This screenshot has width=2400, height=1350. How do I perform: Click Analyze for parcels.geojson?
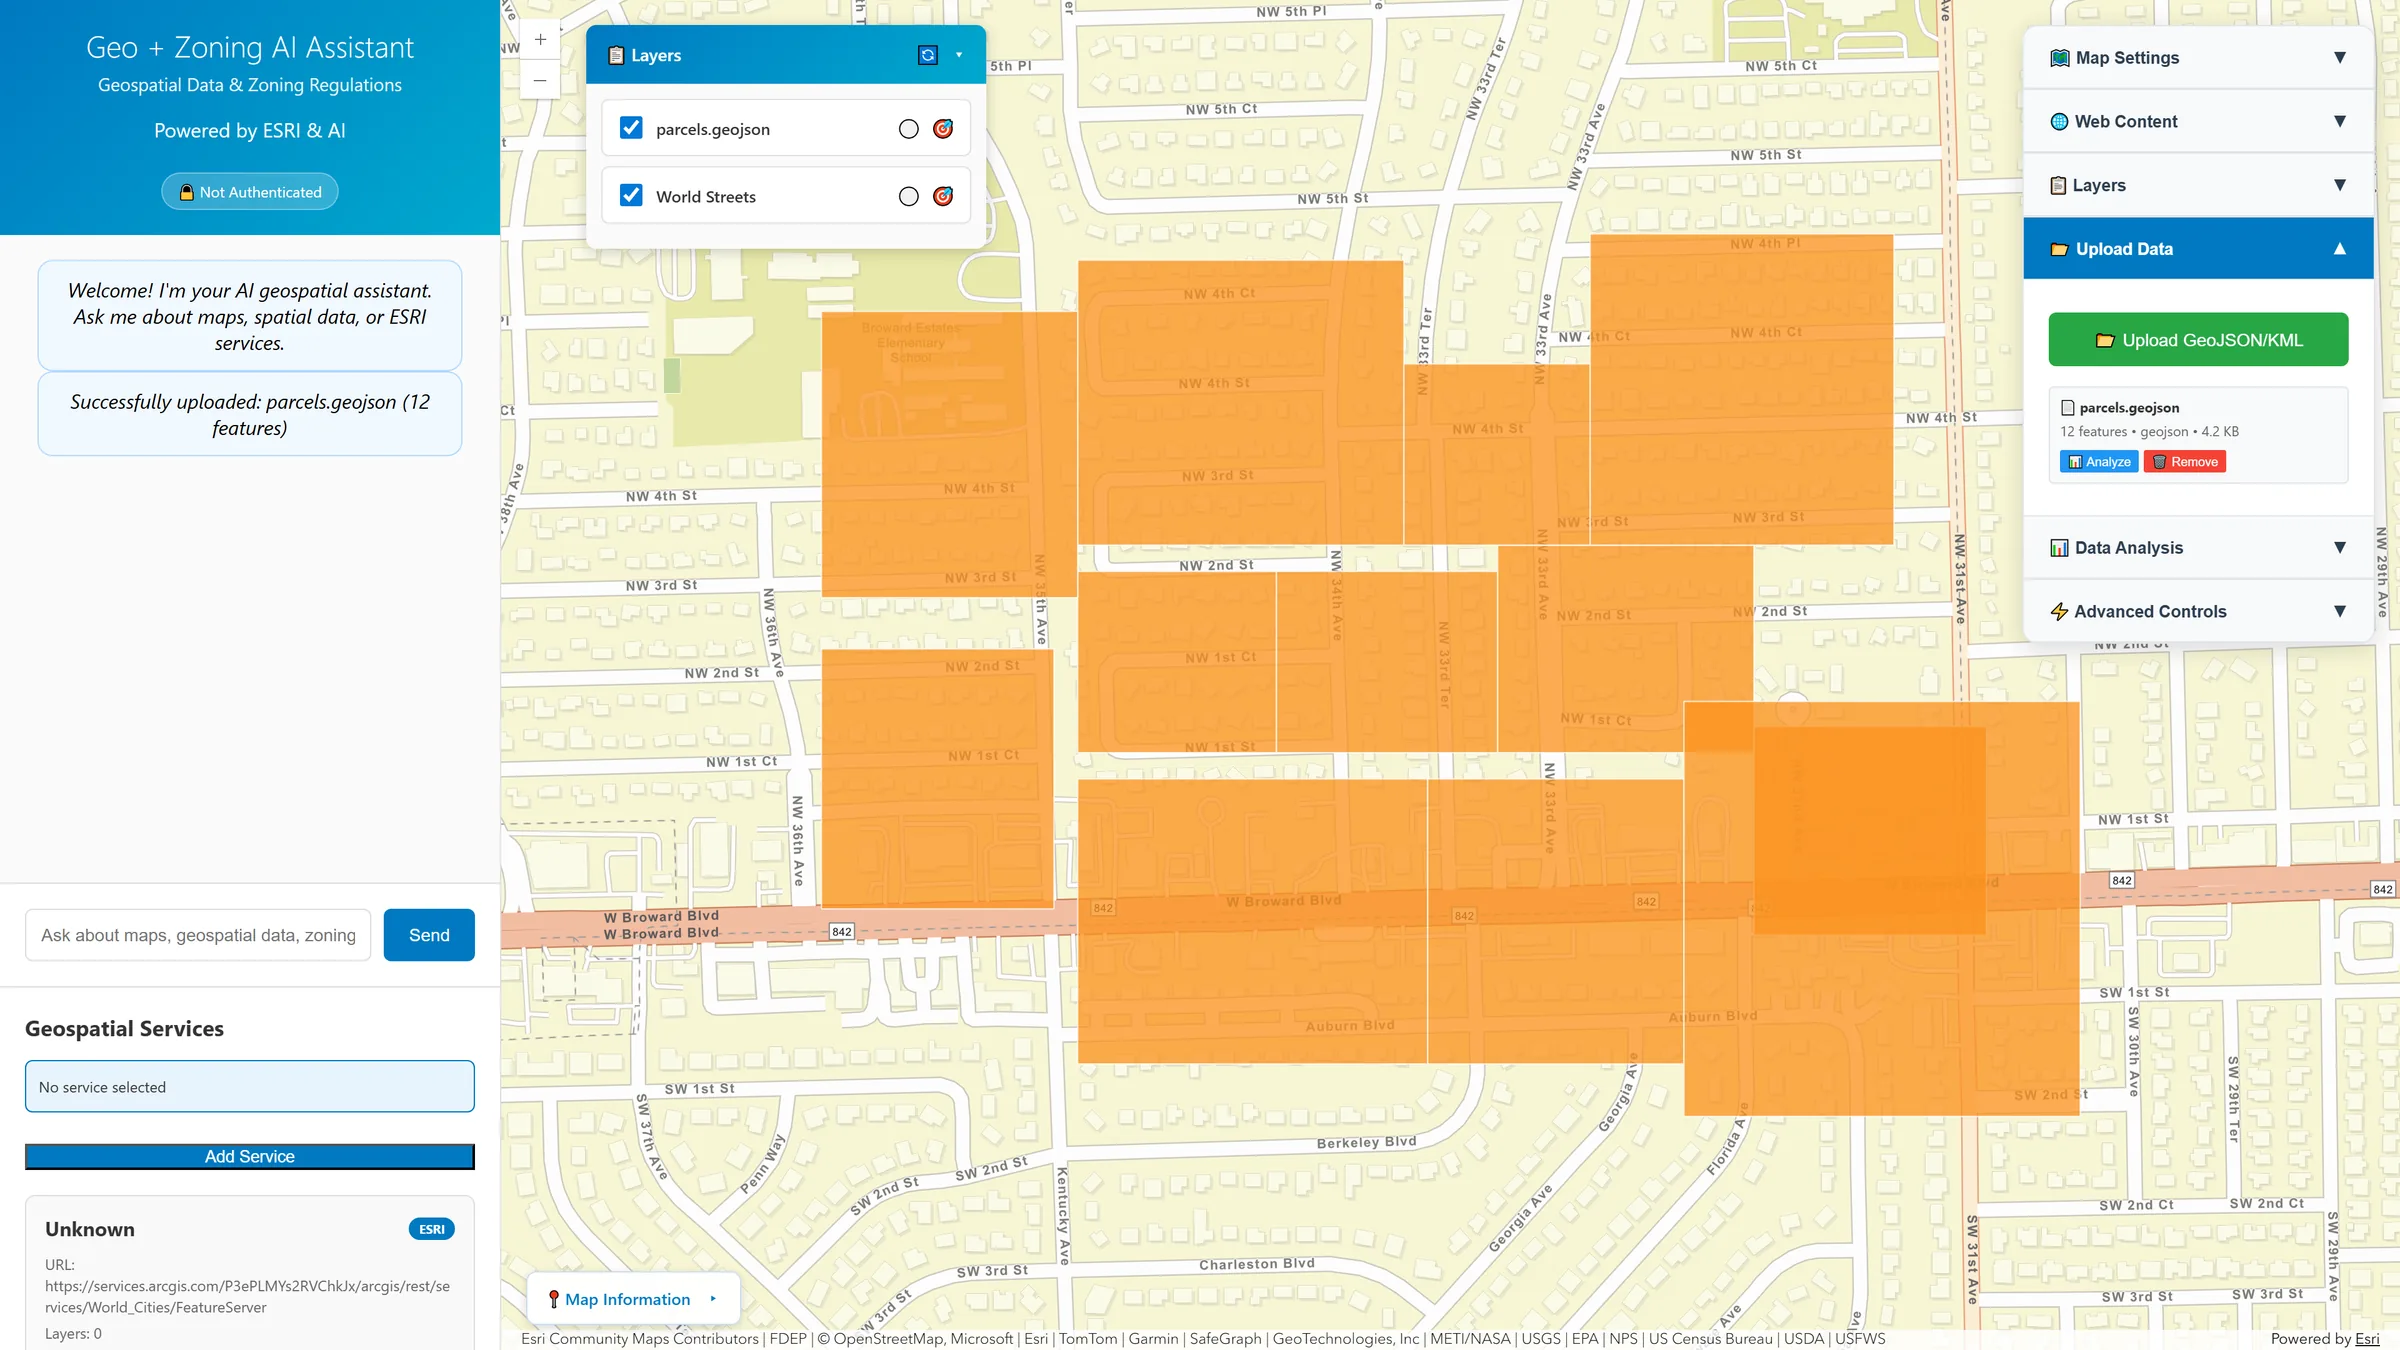(x=2099, y=462)
